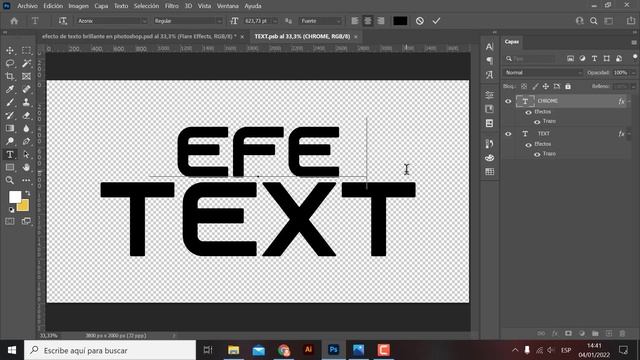
Task: Select the Frame tool
Action: coord(26,76)
